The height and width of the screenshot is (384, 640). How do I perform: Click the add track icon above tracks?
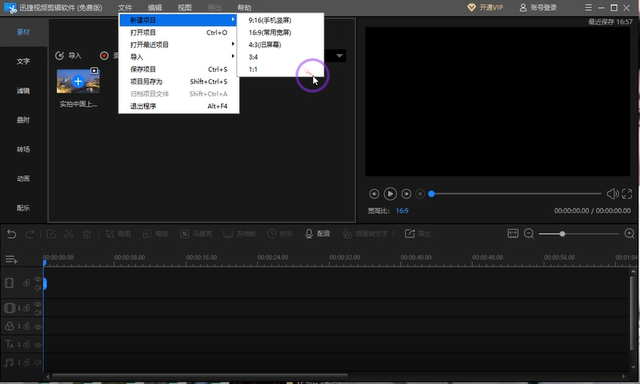point(11,259)
